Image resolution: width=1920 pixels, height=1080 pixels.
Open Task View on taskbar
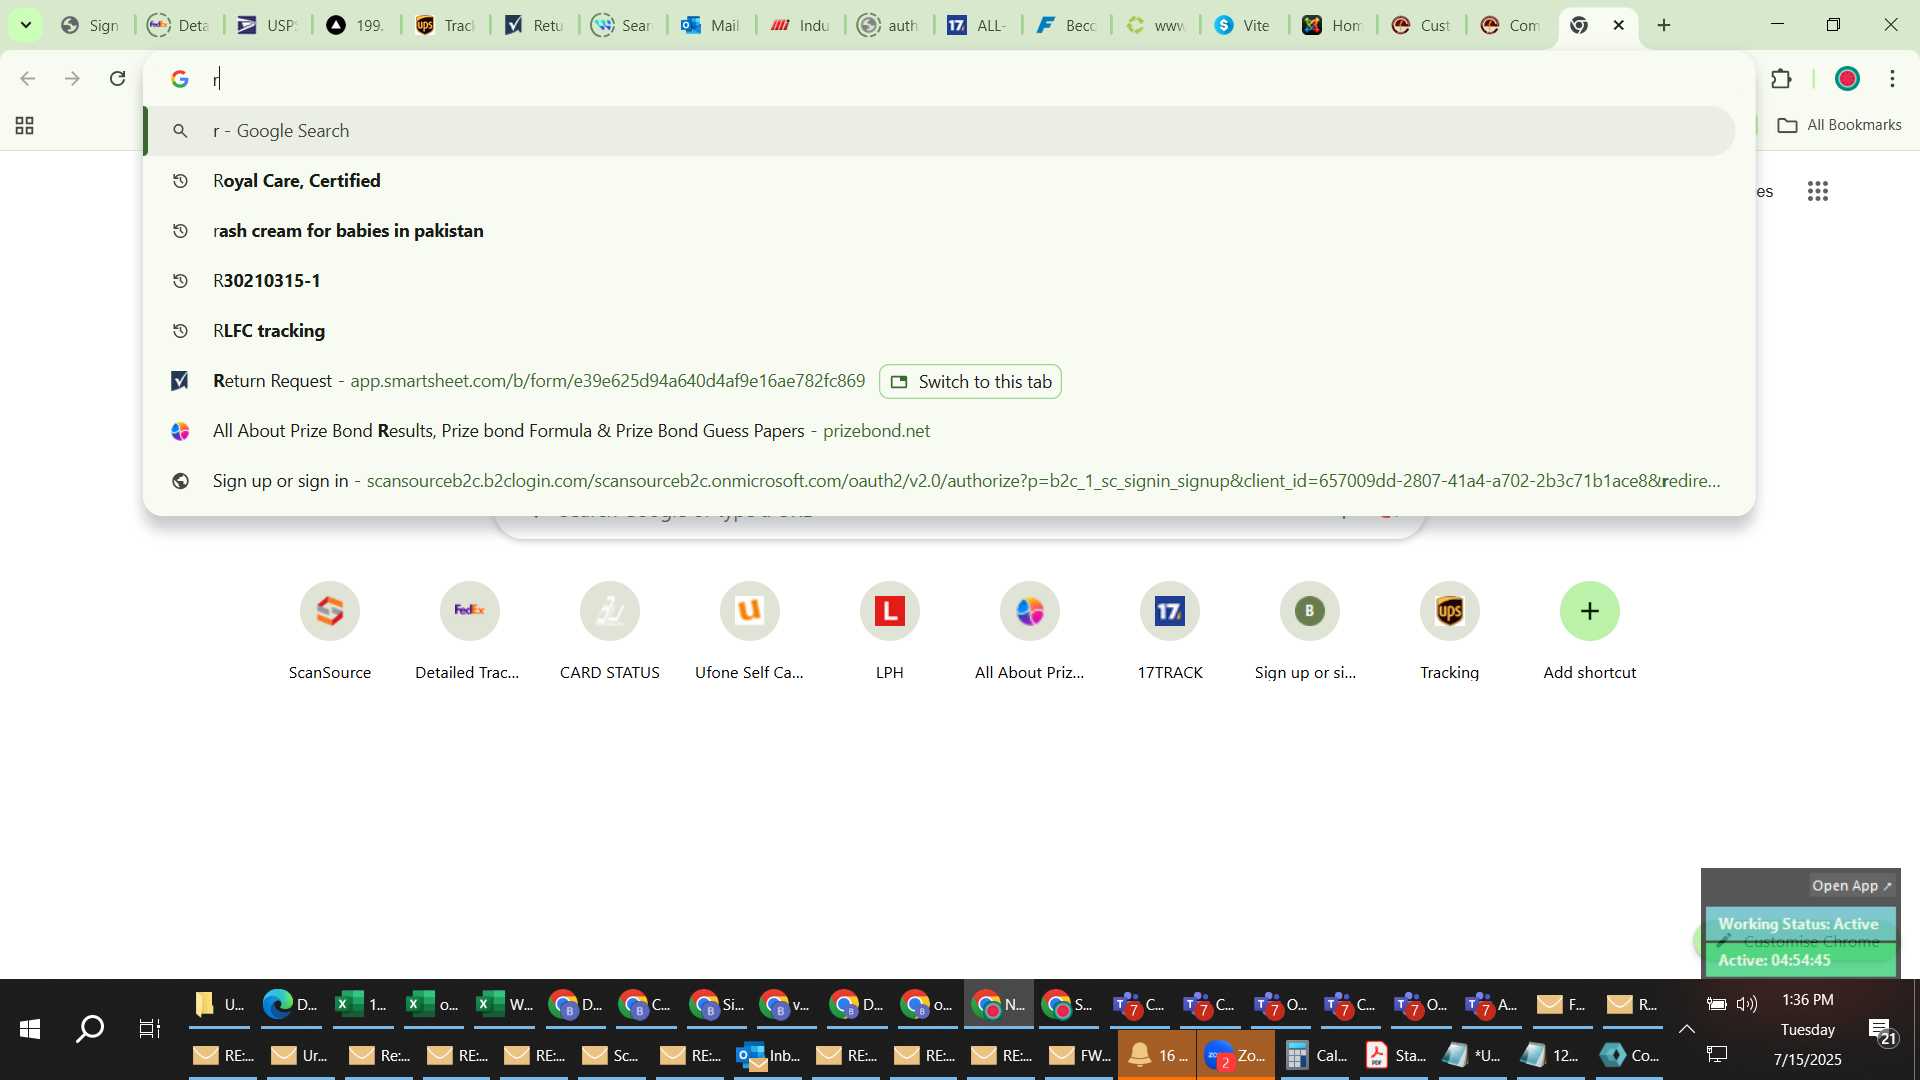click(x=150, y=1029)
